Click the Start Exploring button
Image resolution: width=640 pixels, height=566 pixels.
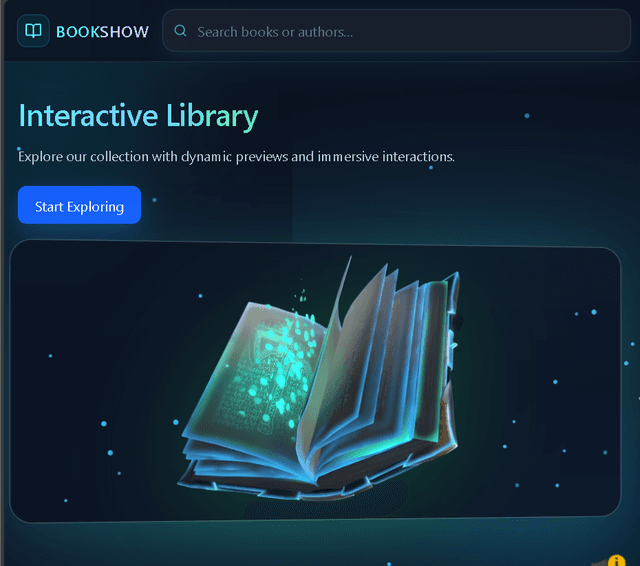pos(79,205)
